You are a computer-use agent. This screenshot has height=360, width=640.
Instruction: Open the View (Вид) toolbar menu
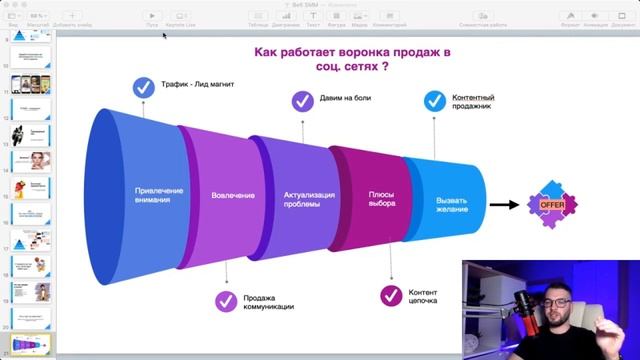tap(14, 16)
